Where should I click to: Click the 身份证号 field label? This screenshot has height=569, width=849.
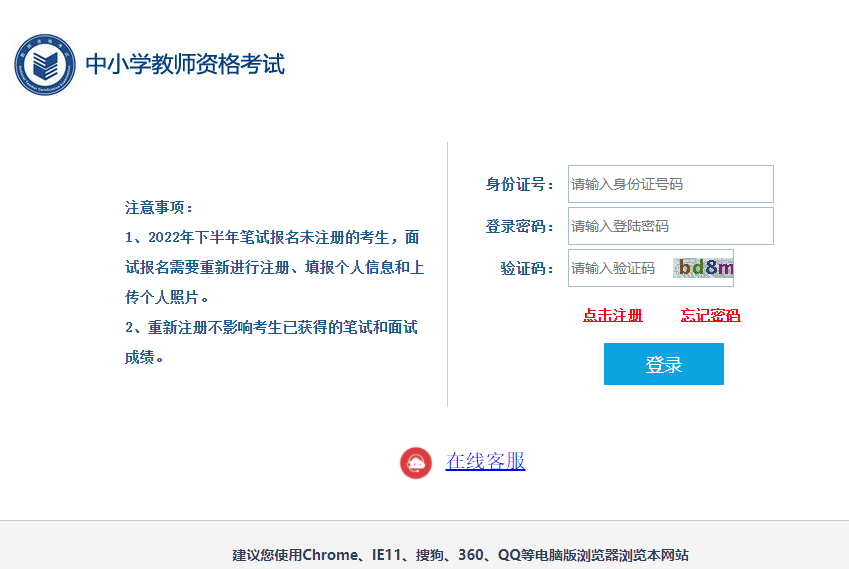[x=520, y=184]
